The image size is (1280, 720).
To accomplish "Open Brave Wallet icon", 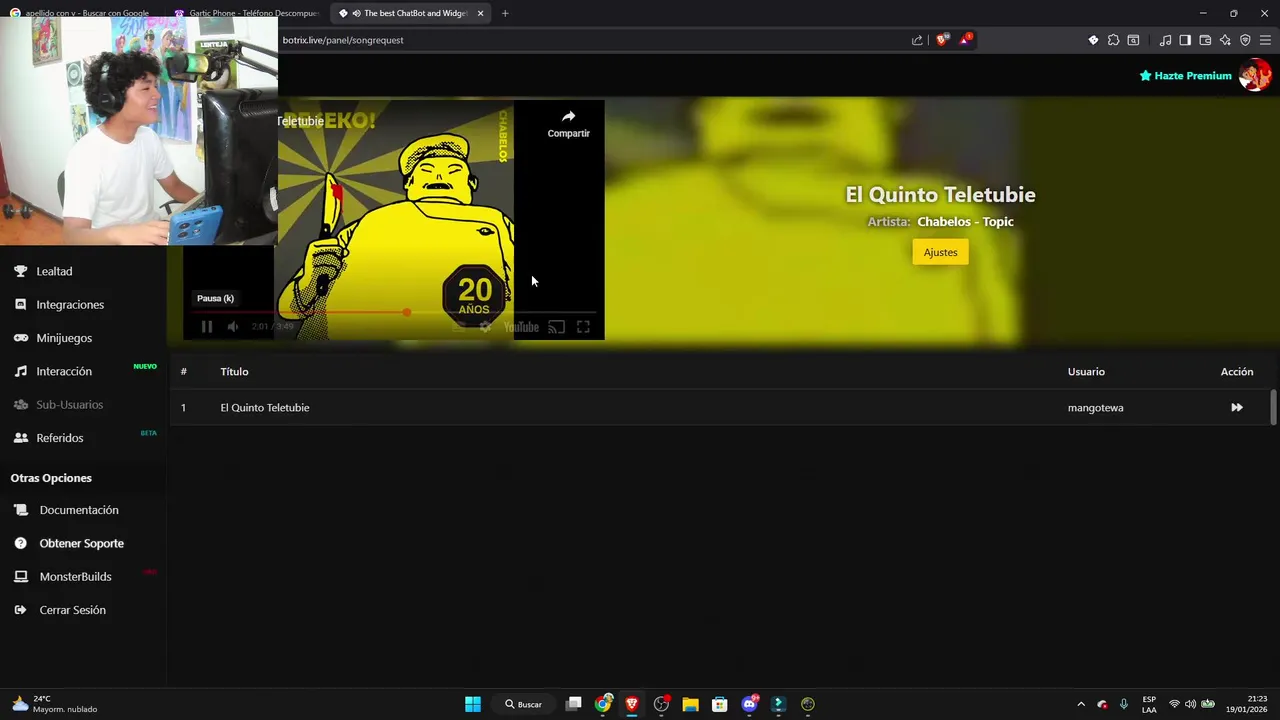I will (x=1205, y=40).
